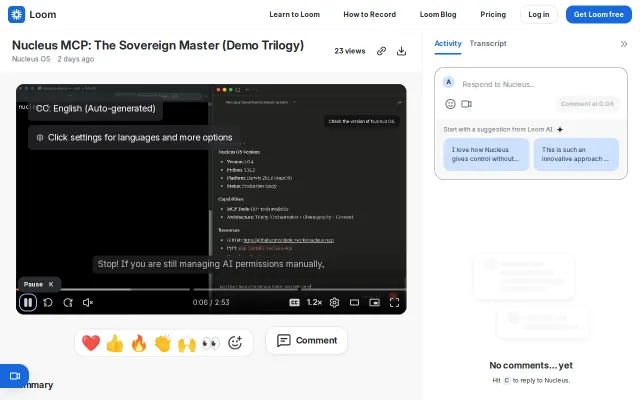
Task: Seek on the video progress bar
Action: tap(211, 289)
